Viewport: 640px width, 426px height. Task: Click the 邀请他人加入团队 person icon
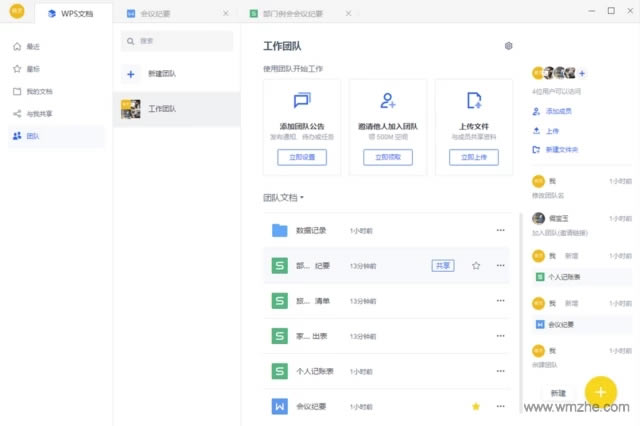(388, 100)
